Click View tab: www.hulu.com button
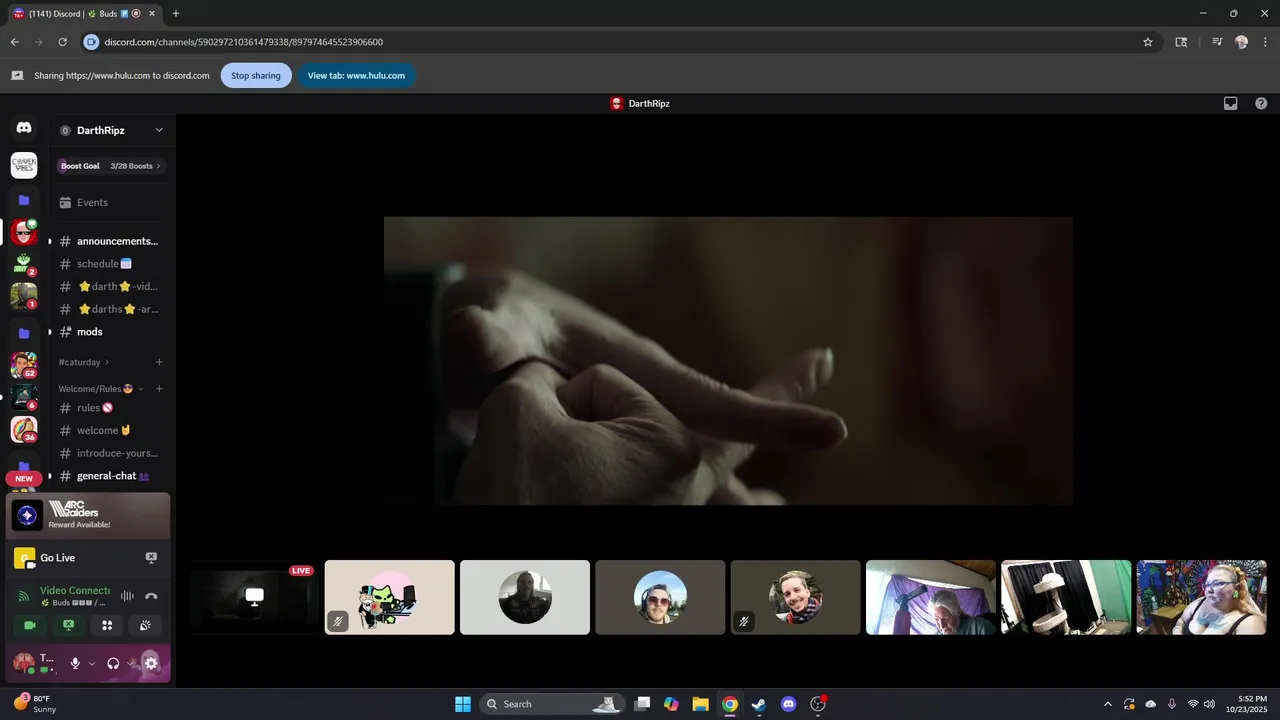Screen dimensions: 1280x720 point(356,76)
